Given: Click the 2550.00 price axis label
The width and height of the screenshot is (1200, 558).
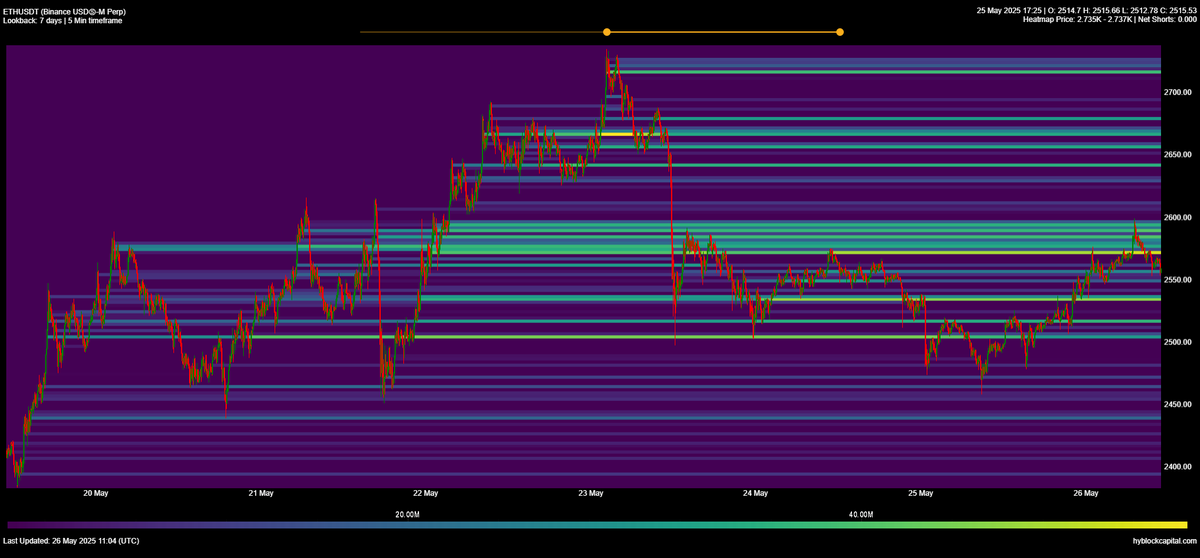Looking at the screenshot, I should pyautogui.click(x=1178, y=280).
